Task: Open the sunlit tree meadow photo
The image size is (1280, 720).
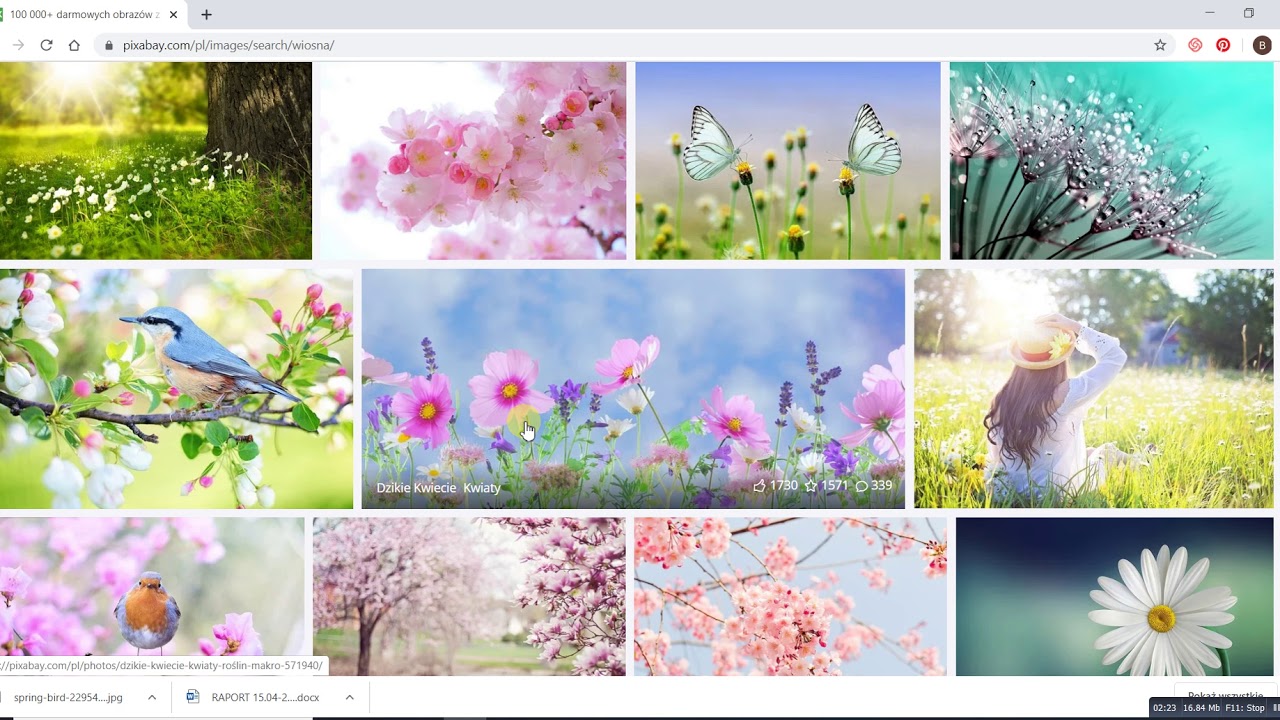Action: tap(156, 161)
